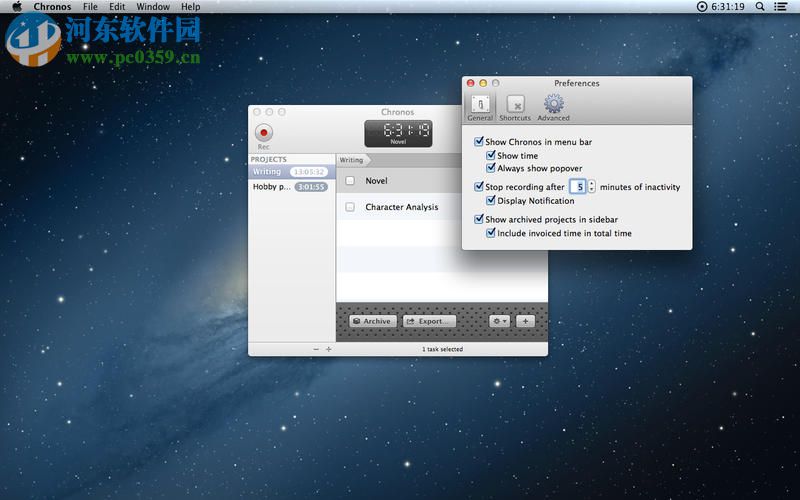Image resolution: width=800 pixels, height=500 pixels.
Task: Disable Stop recording after inactivity
Action: click(x=479, y=187)
